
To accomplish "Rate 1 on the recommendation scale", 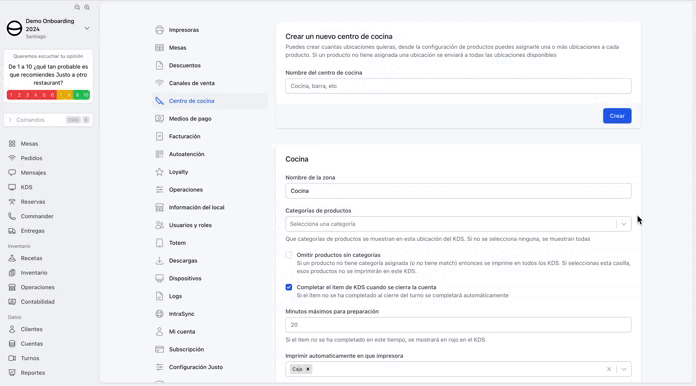I will [11, 95].
